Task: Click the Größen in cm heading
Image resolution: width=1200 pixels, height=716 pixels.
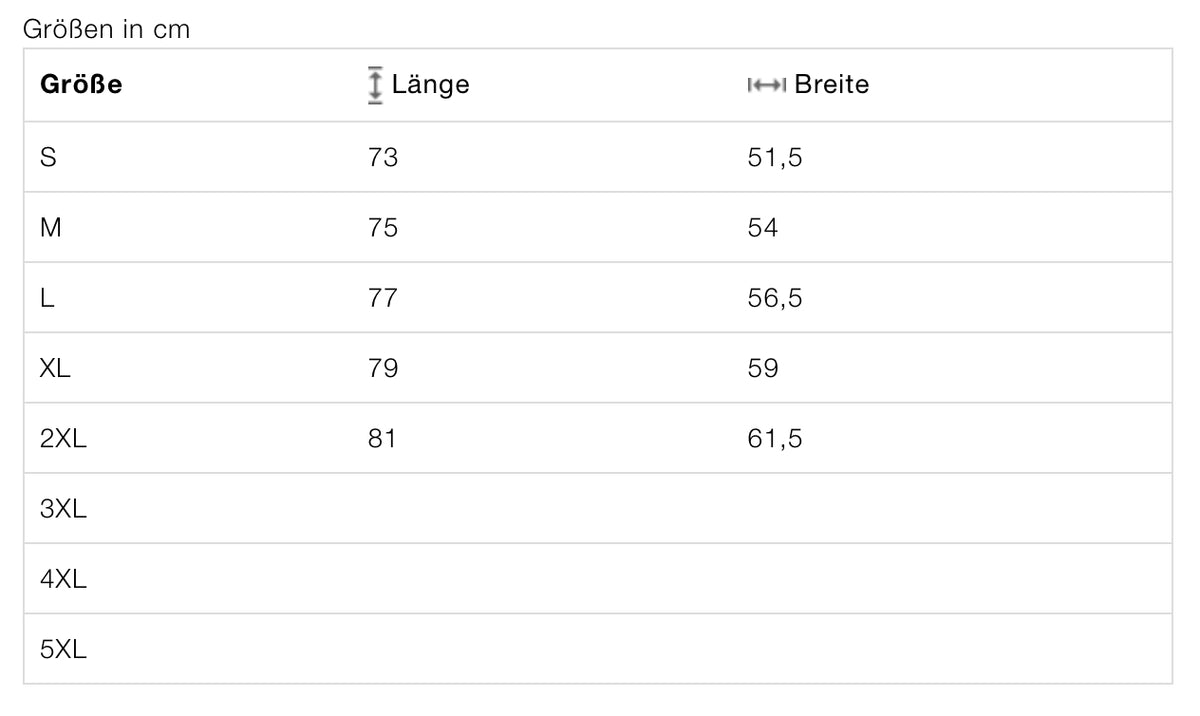Action: point(106,29)
